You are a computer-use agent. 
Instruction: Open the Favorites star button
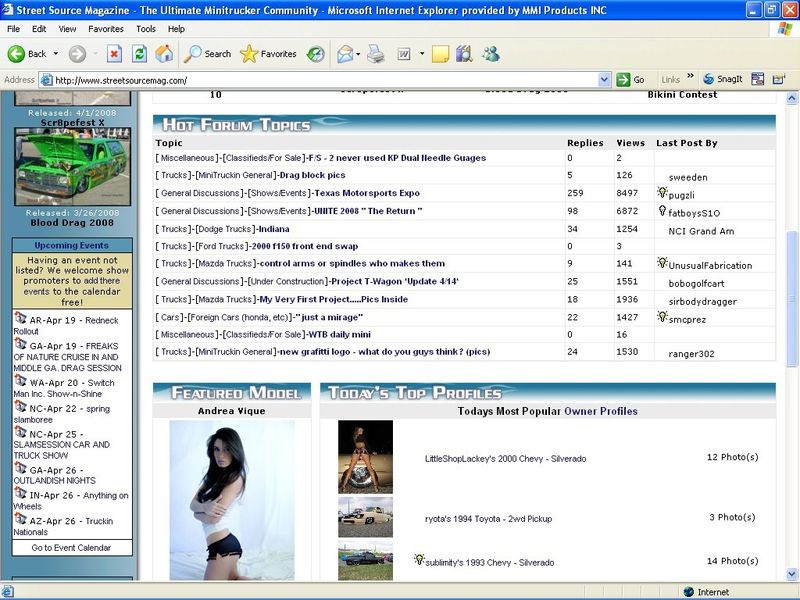(x=268, y=54)
